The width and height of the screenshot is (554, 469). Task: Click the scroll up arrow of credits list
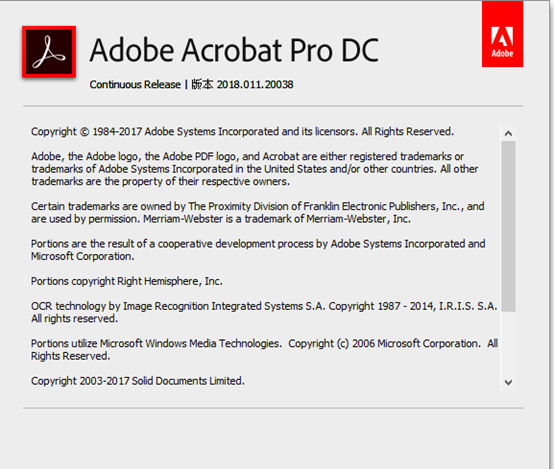(508, 133)
